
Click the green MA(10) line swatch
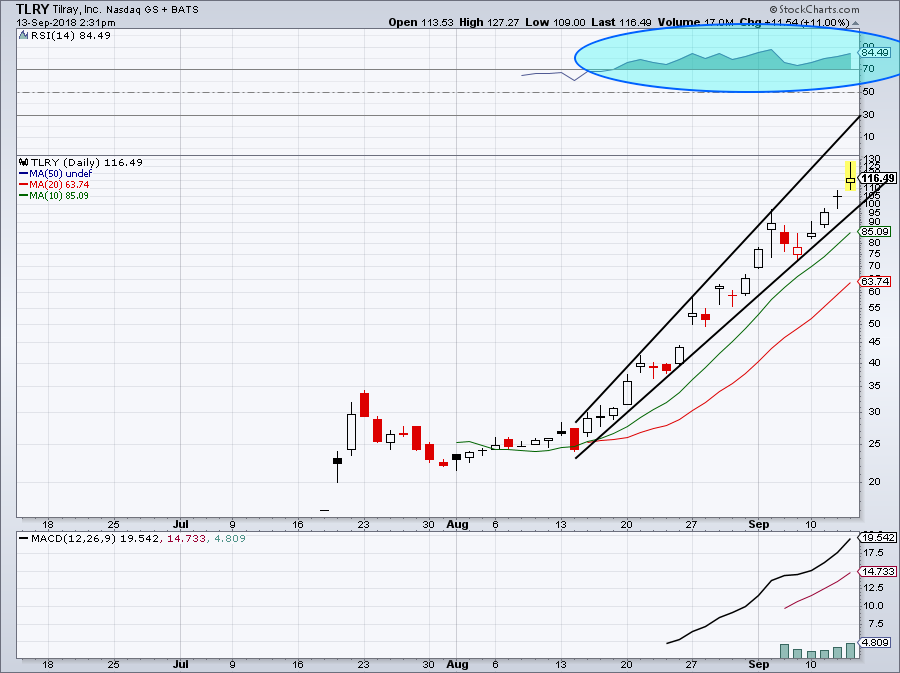24,195
